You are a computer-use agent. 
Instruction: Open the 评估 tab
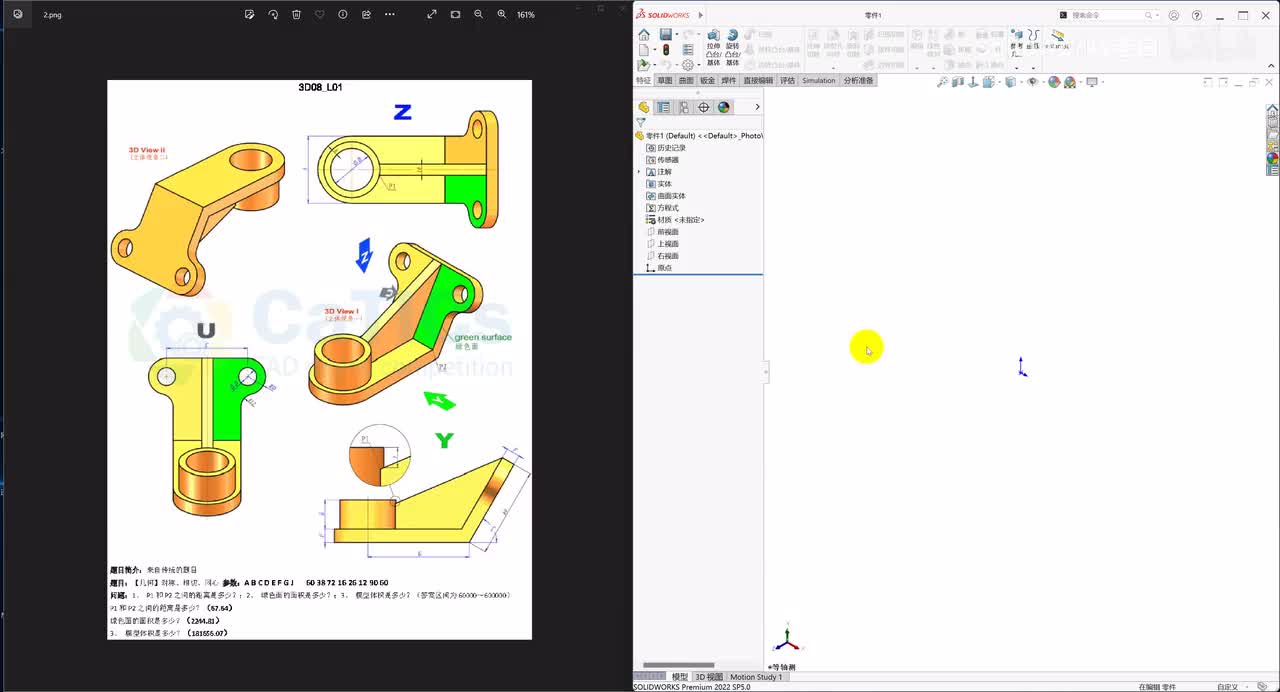[788, 81]
